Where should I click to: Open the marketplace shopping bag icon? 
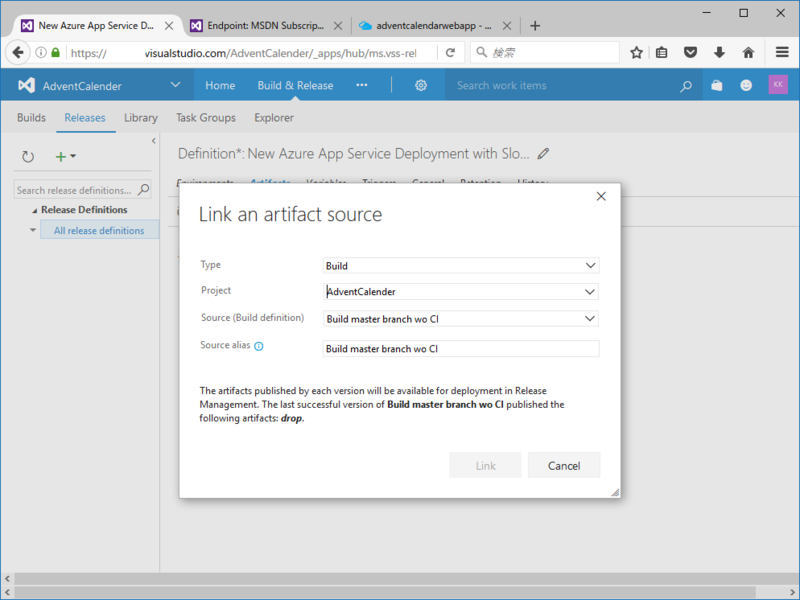[x=716, y=85]
